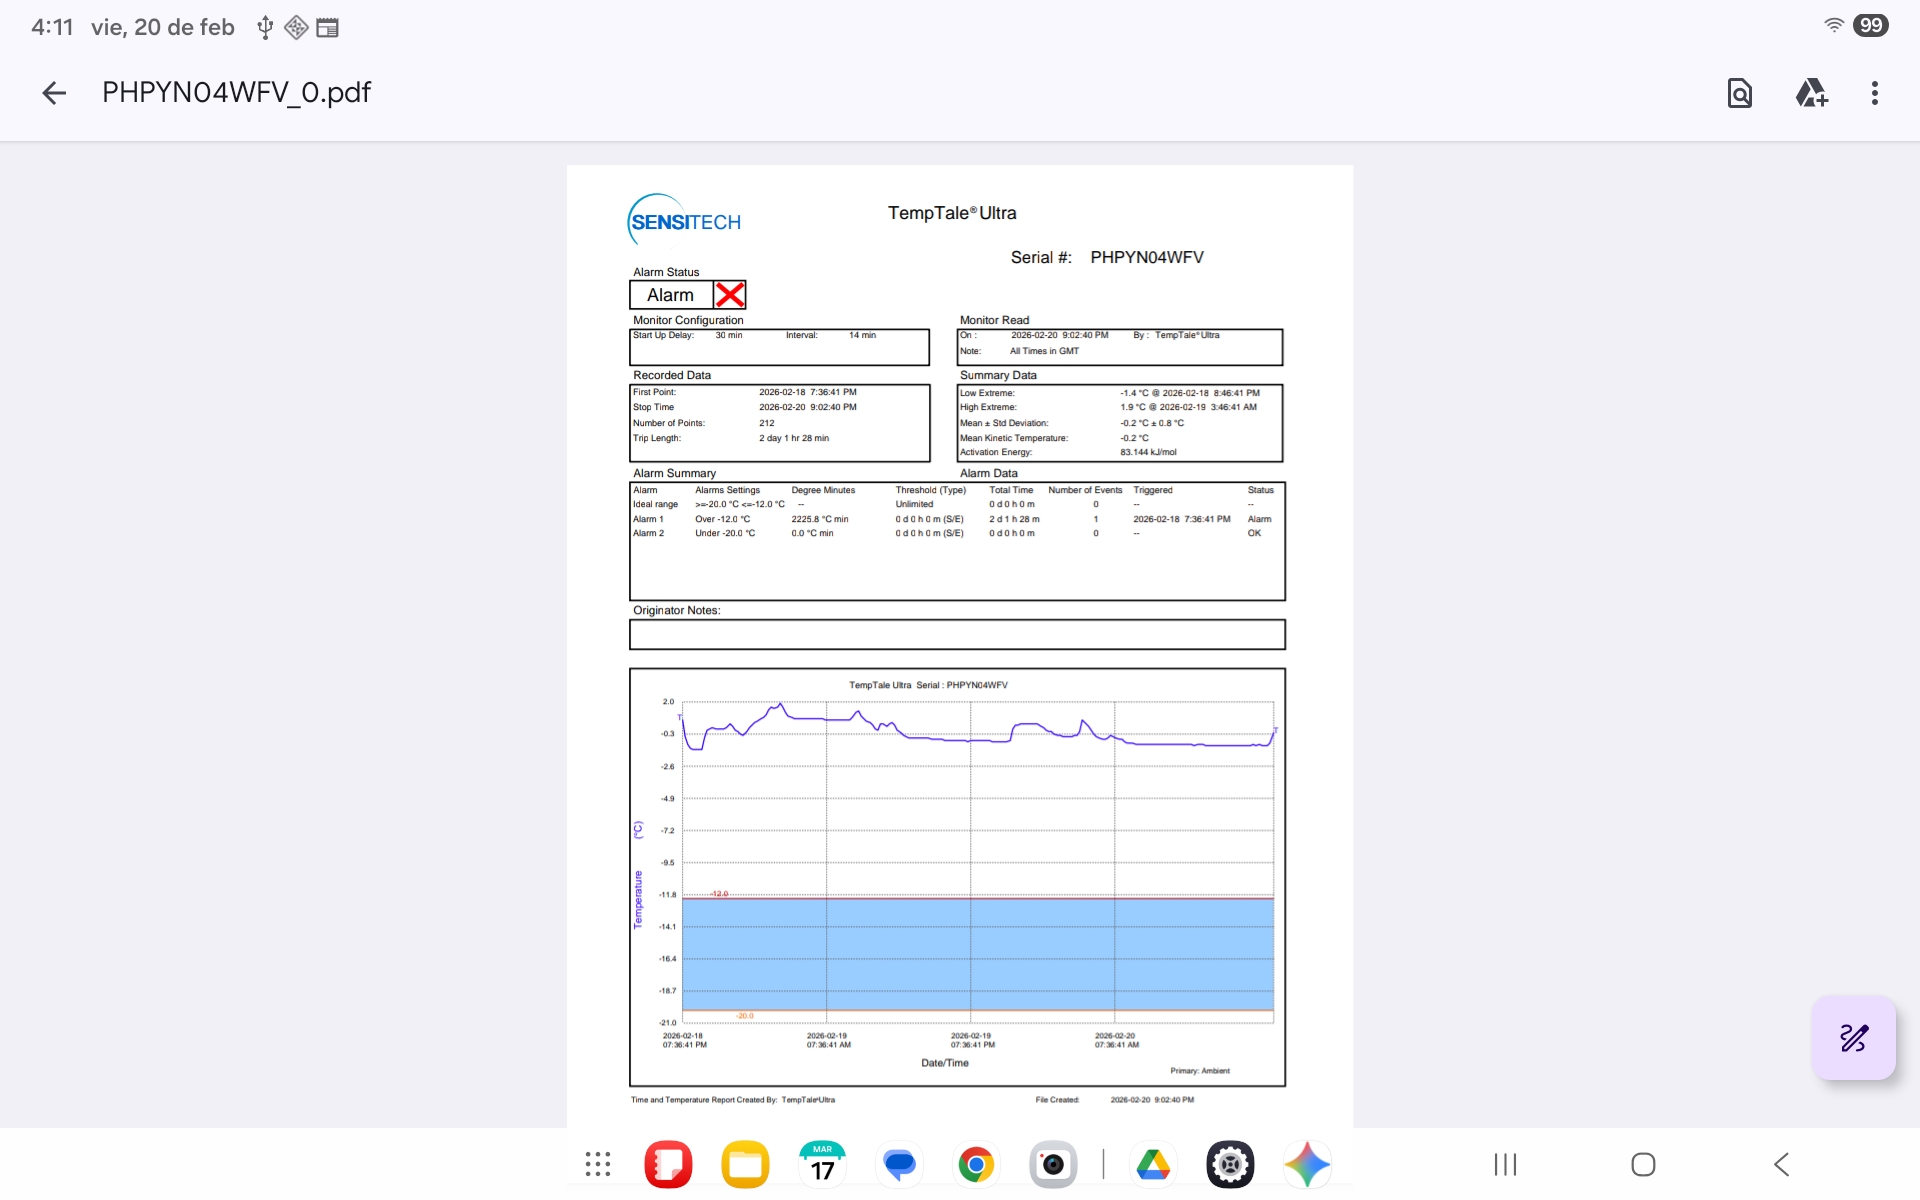Launch the red notes app in taskbar
1920x1200 pixels.
[668, 1164]
